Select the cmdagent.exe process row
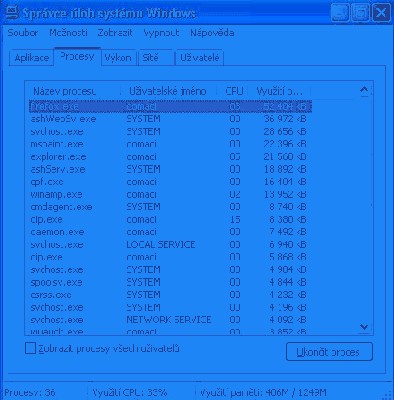394x400 pixels. pyautogui.click(x=170, y=207)
